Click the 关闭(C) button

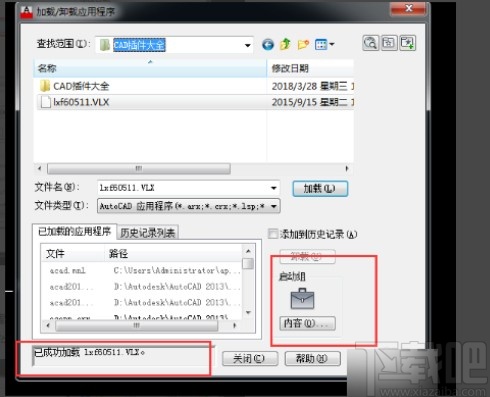[250, 358]
